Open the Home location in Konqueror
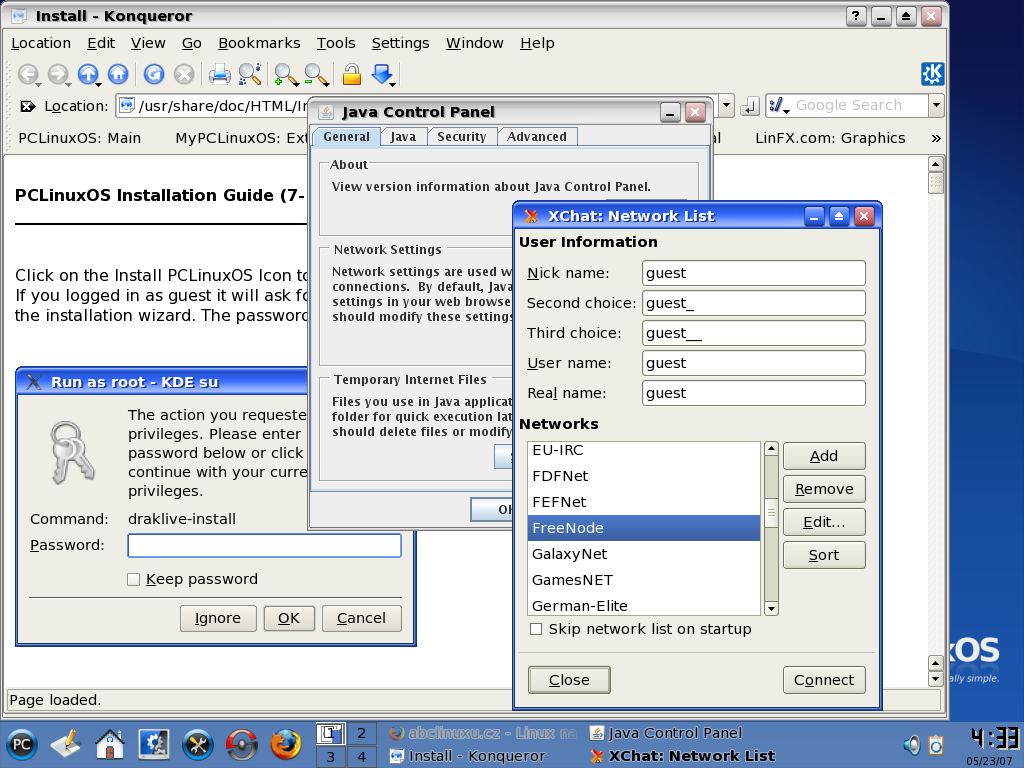The height and width of the screenshot is (768, 1024). pyautogui.click(x=118, y=74)
